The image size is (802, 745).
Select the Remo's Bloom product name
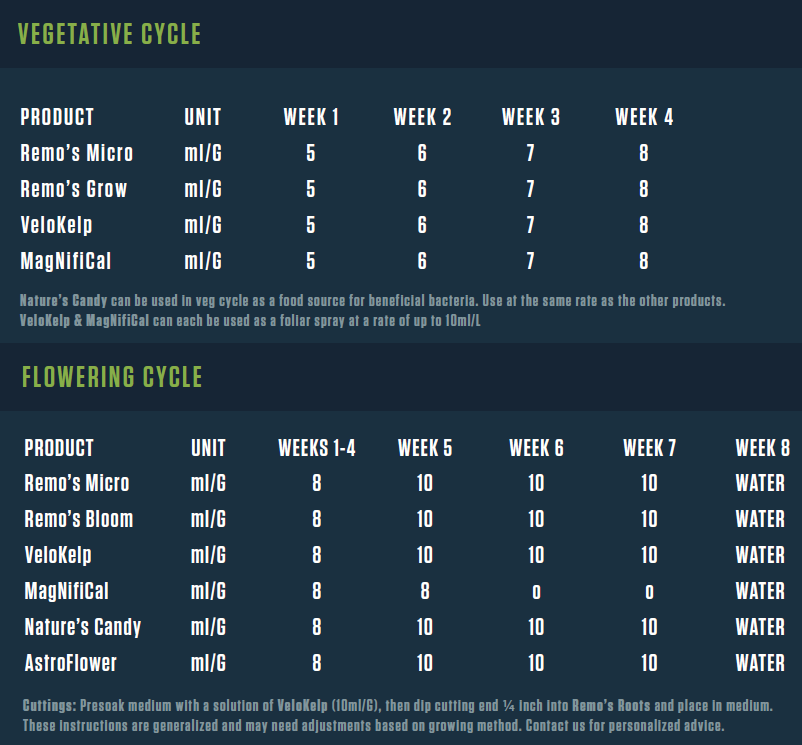click(x=78, y=519)
